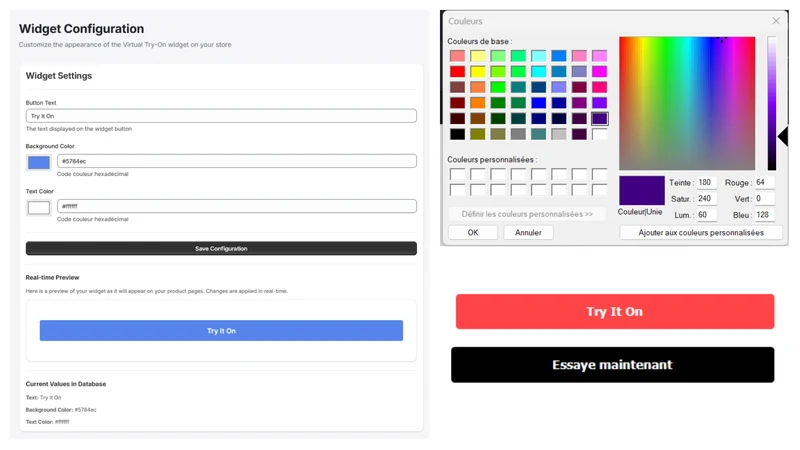Select the highlighted dark purple basic swatch
Viewport: 800px width, 450px height.
coord(599,118)
